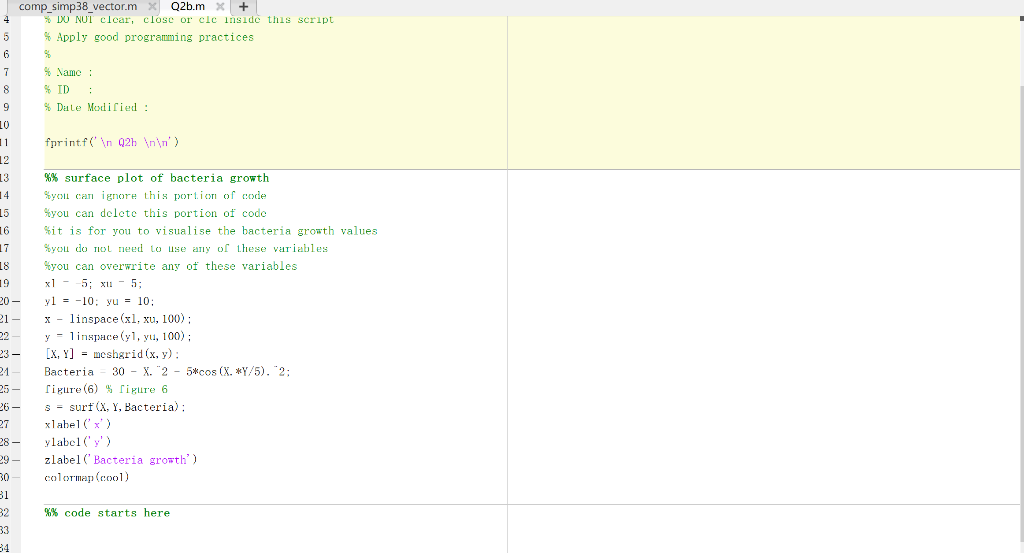Viewport: 1024px width, 553px height.
Task: Open a new editor tab with plus button
Action: (x=244, y=7)
